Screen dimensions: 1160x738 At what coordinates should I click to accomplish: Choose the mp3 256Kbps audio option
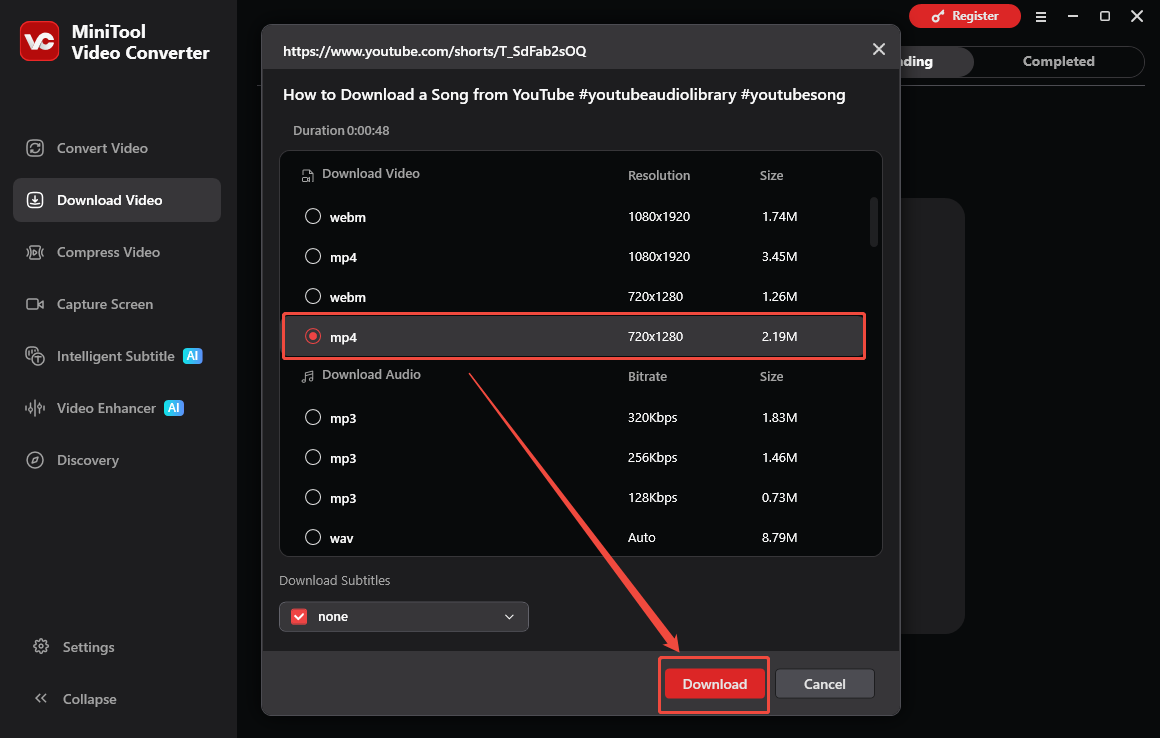[313, 457]
